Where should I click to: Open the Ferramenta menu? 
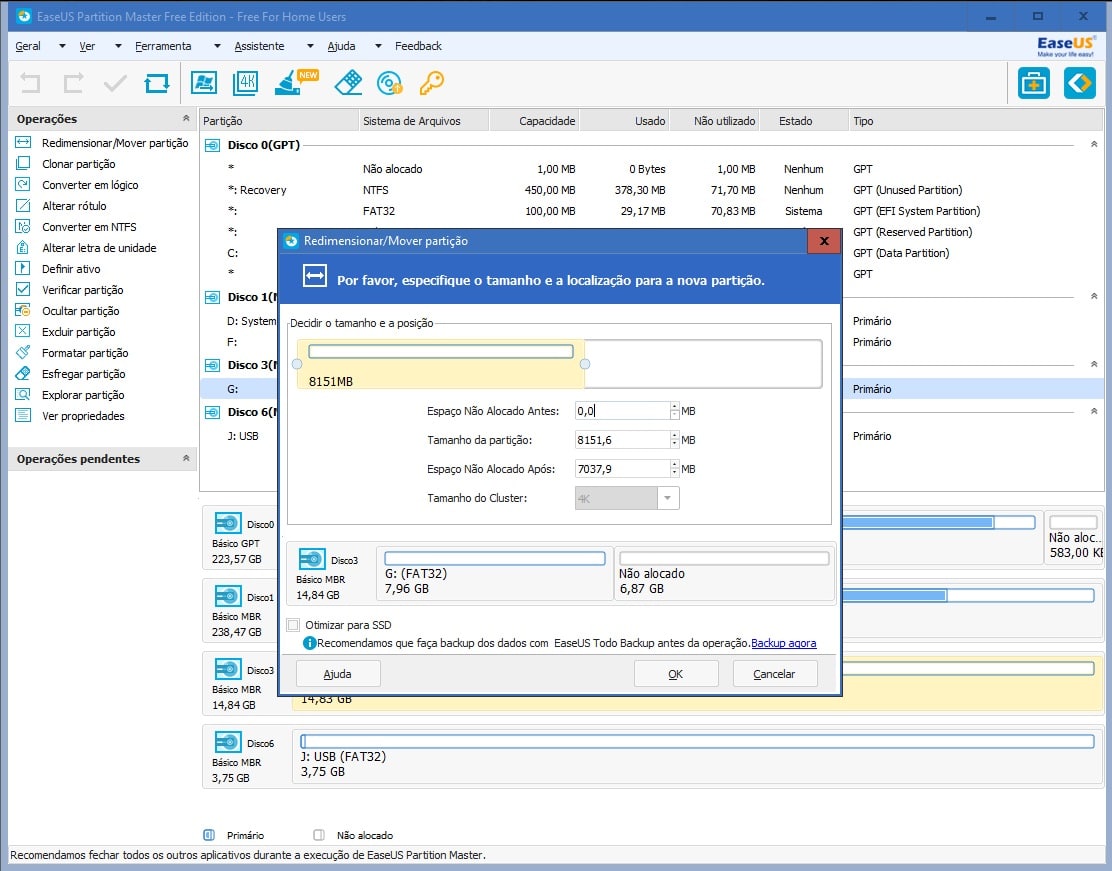(163, 46)
